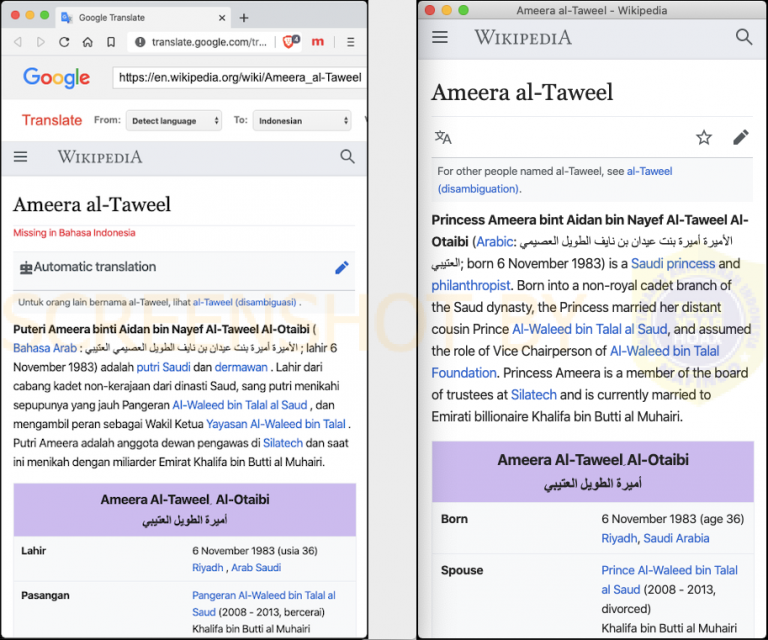Open Al-Waleed bin Talal al Saud link in English paragraph
The width and height of the screenshot is (768, 640).
pyautogui.click(x=590, y=330)
